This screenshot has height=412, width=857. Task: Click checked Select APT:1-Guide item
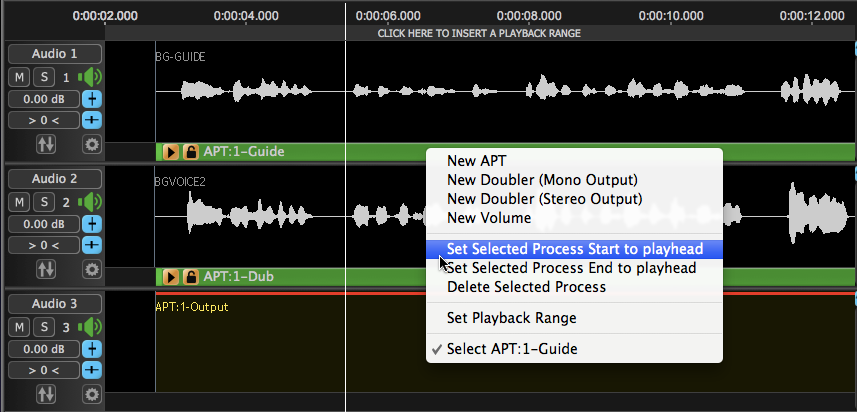coord(574,349)
